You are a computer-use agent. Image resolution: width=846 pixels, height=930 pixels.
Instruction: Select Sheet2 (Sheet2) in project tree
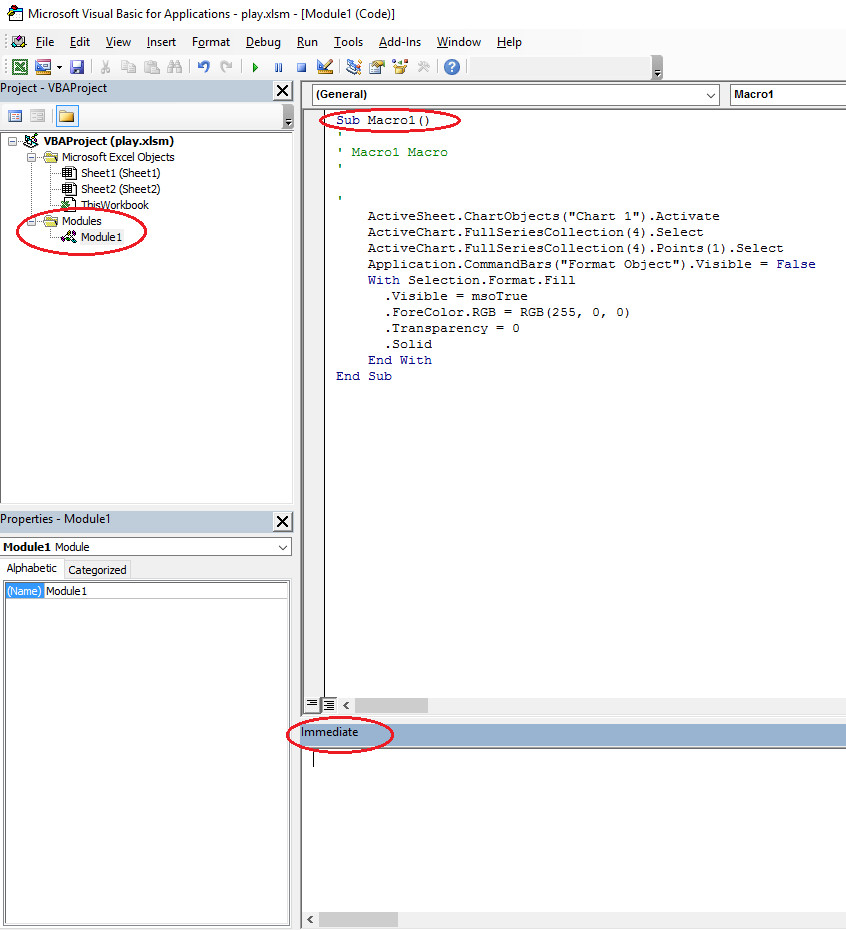click(120, 189)
